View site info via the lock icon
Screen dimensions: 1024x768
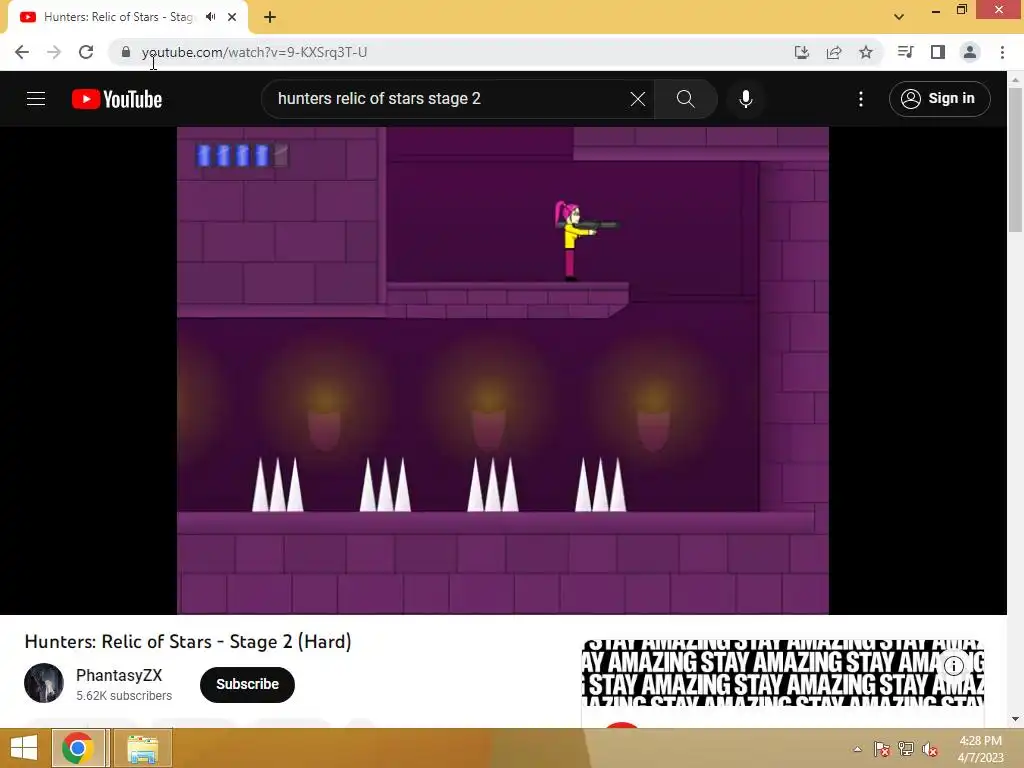pos(126,52)
